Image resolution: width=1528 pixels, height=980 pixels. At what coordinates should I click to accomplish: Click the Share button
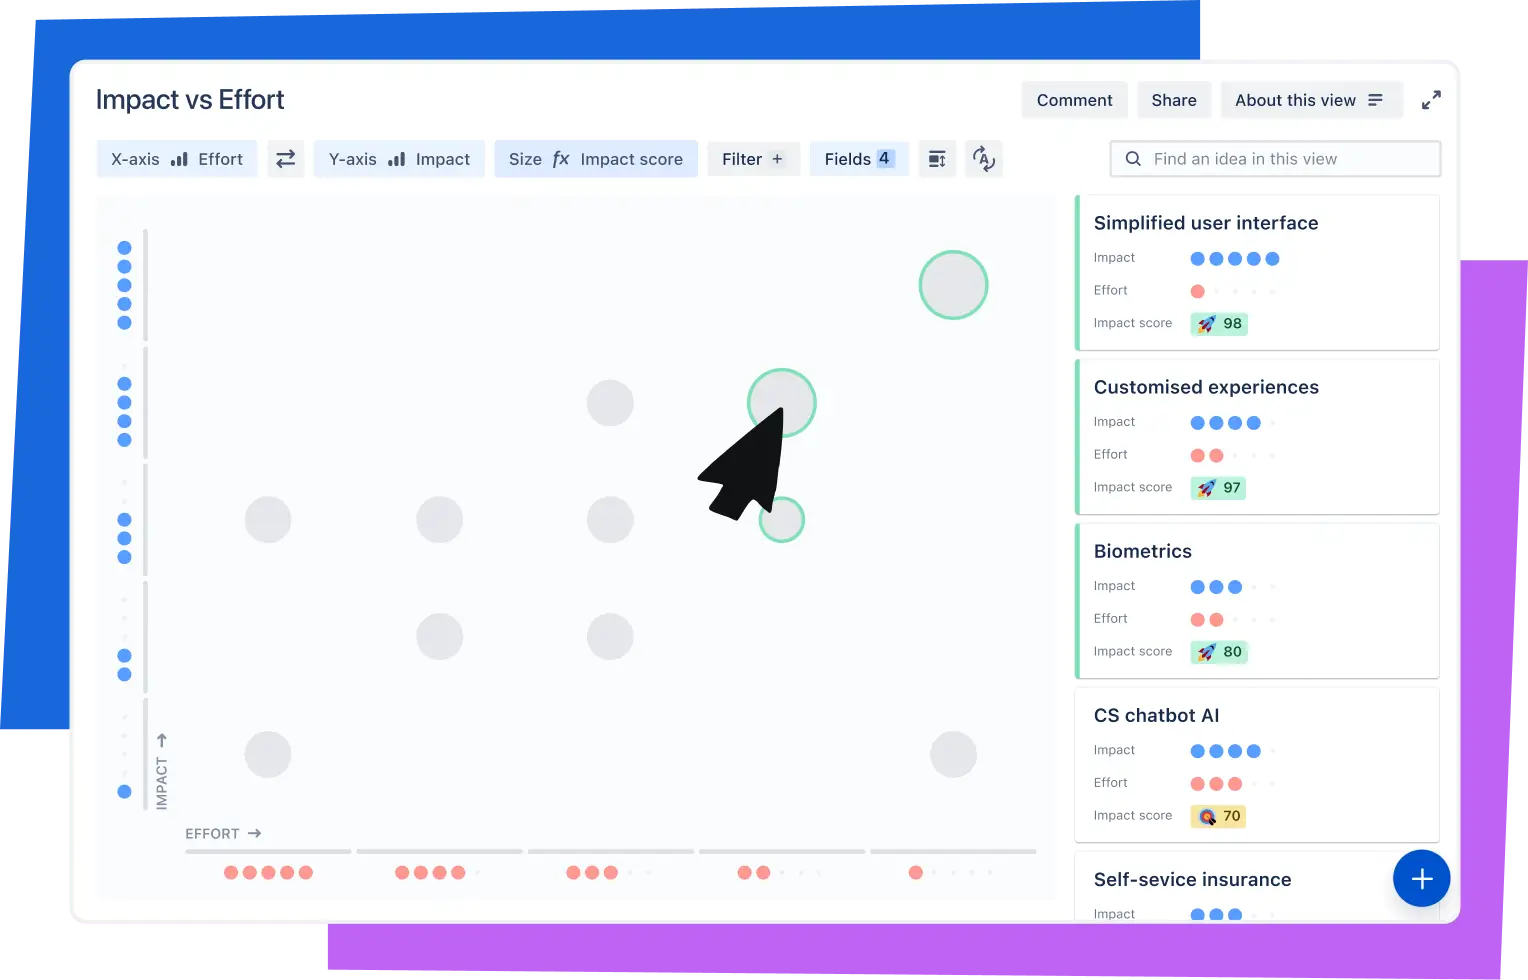(1174, 100)
